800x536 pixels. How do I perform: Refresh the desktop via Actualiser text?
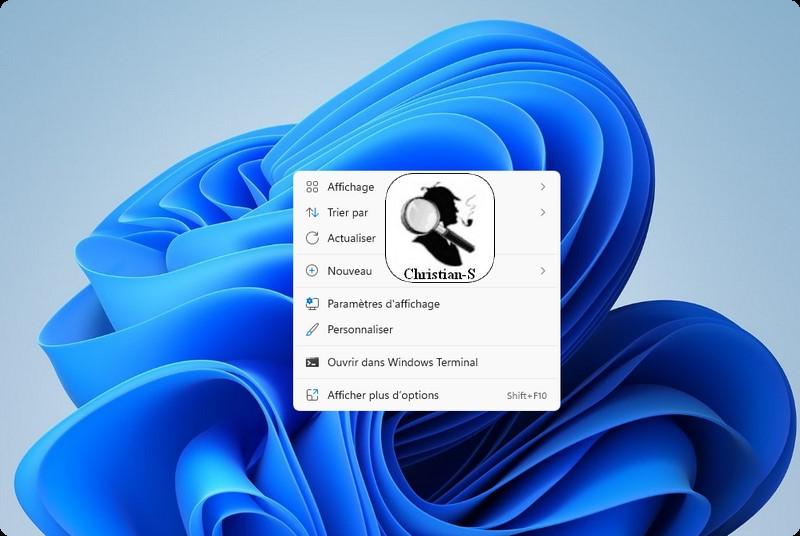(352, 238)
